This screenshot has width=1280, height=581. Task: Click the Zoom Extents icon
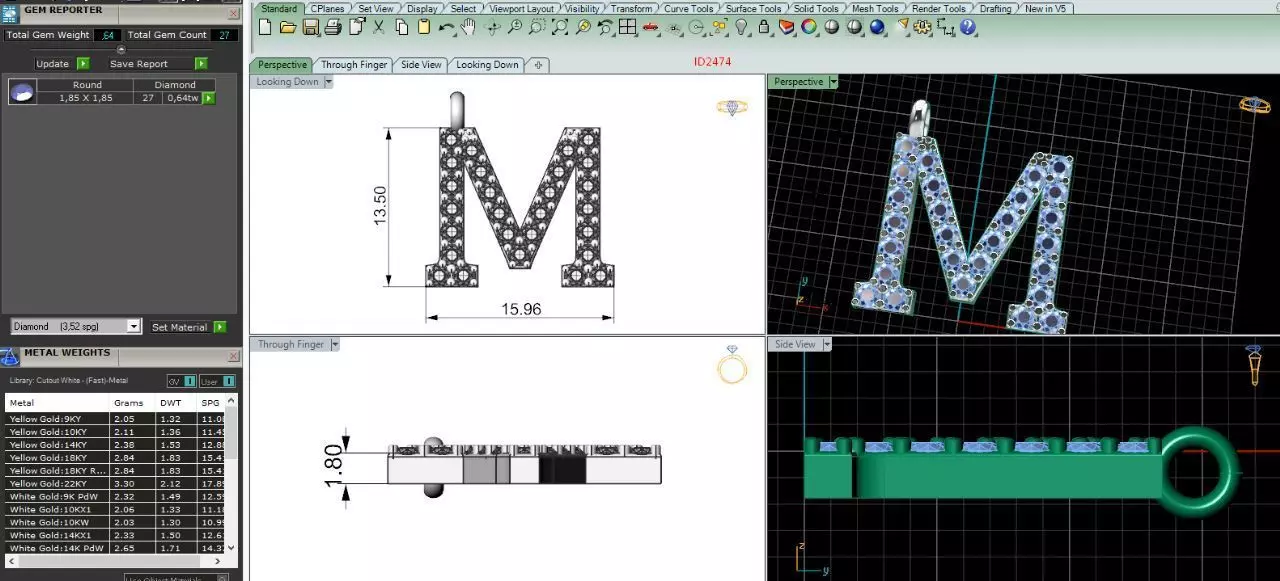pos(560,27)
